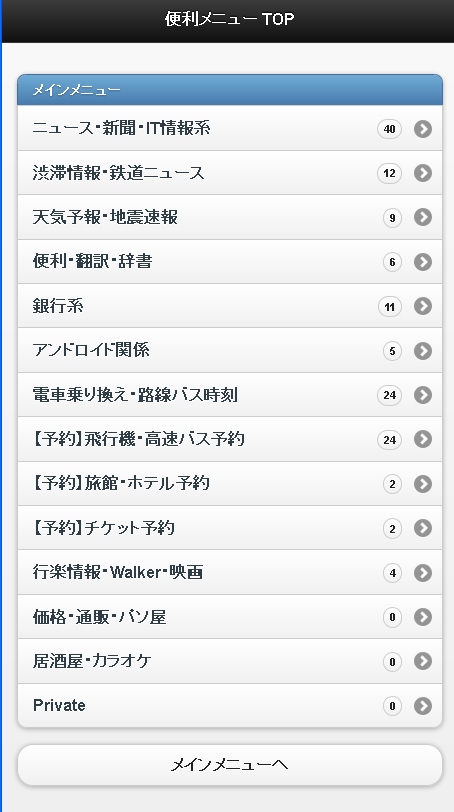
Task: Click the arrow icon beside ニュース・新聞・IT情報系
Action: click(x=423, y=128)
